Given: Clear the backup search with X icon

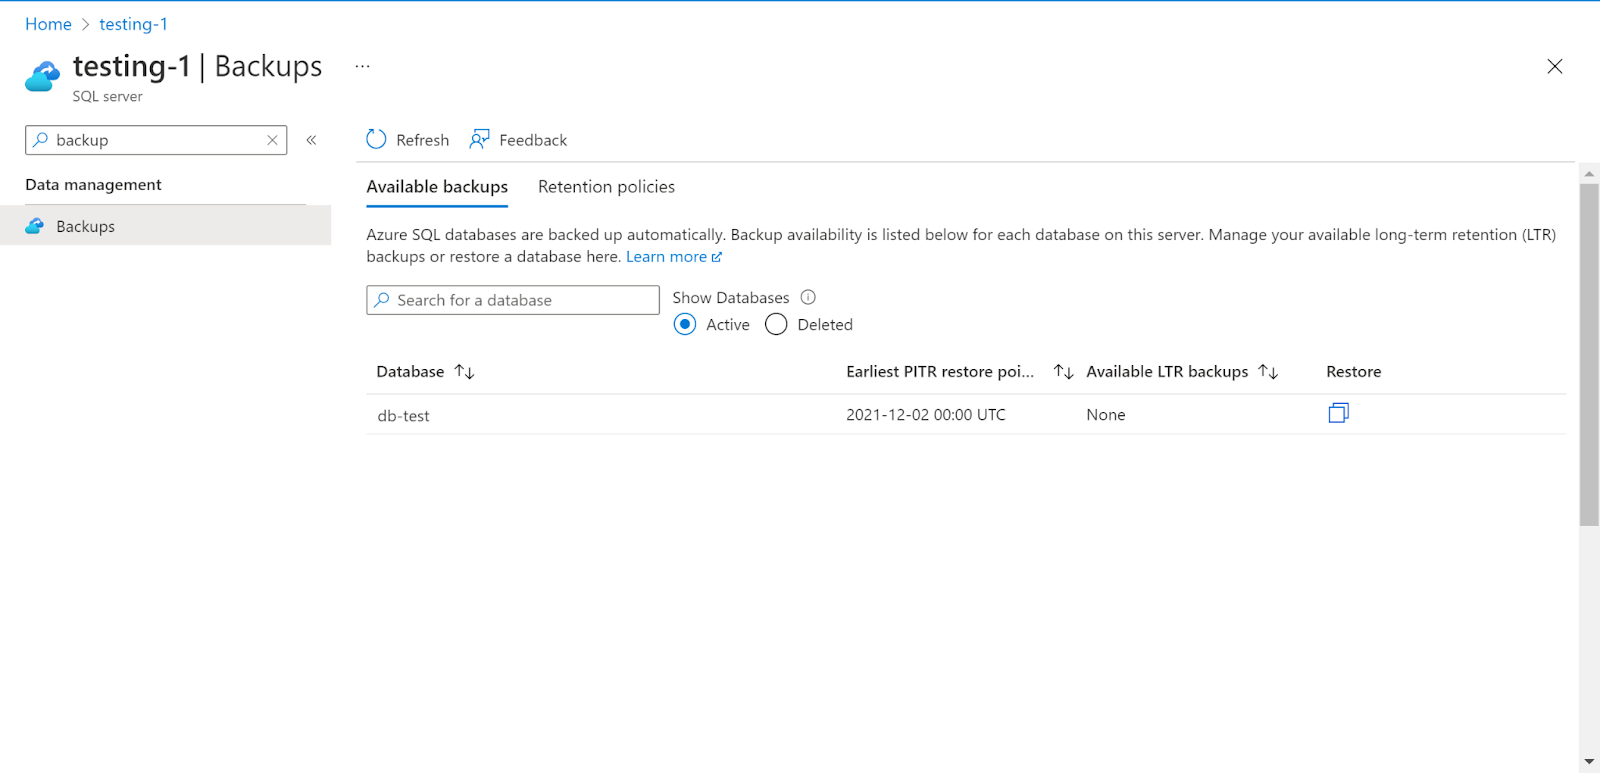Looking at the screenshot, I should [x=272, y=140].
